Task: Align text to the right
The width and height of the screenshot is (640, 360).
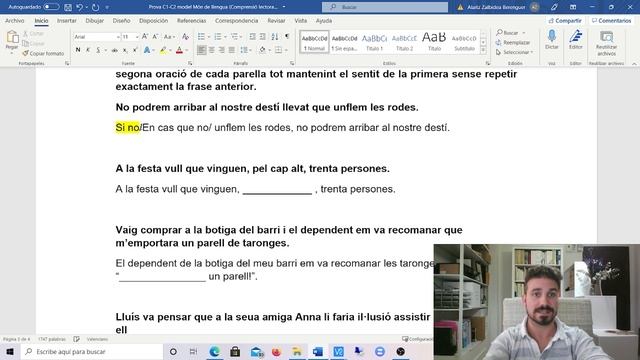Action: pyautogui.click(x=222, y=50)
